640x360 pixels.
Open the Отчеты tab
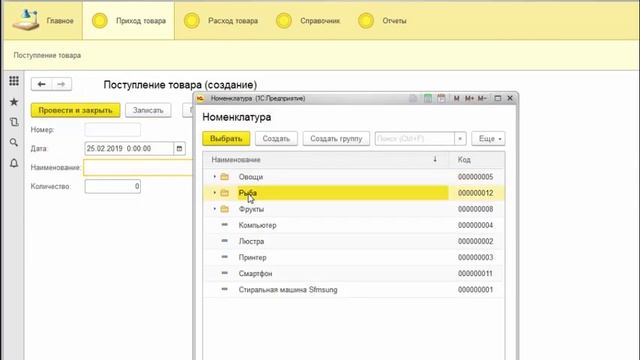click(382, 20)
